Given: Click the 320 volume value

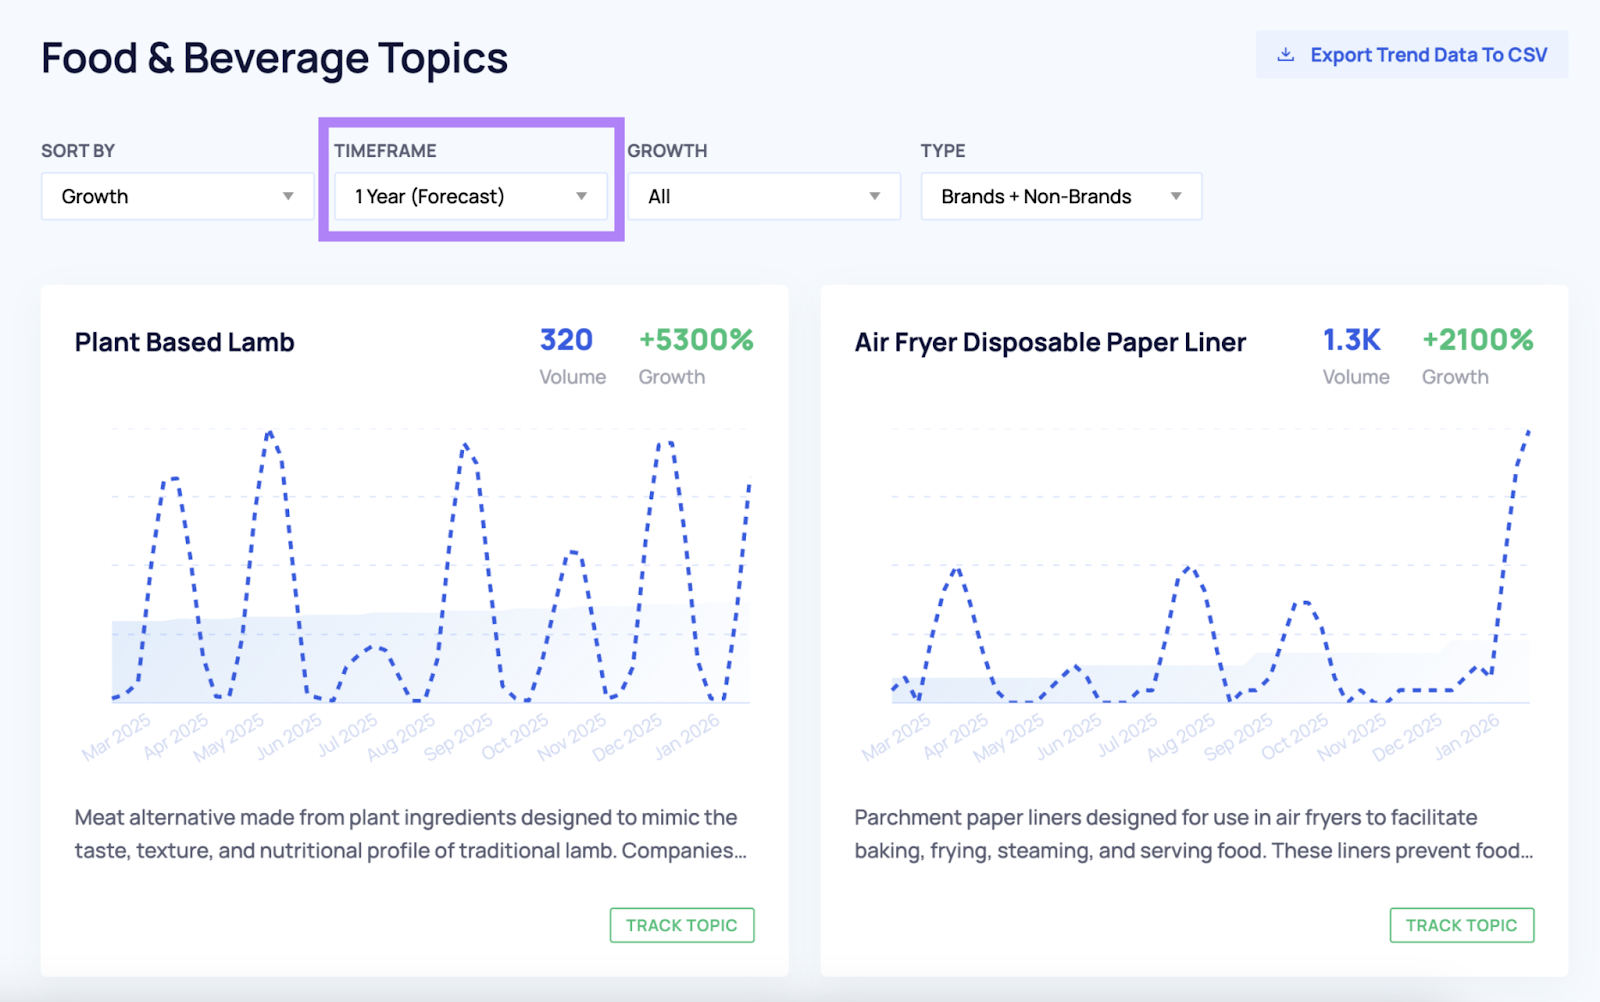Looking at the screenshot, I should [x=567, y=340].
